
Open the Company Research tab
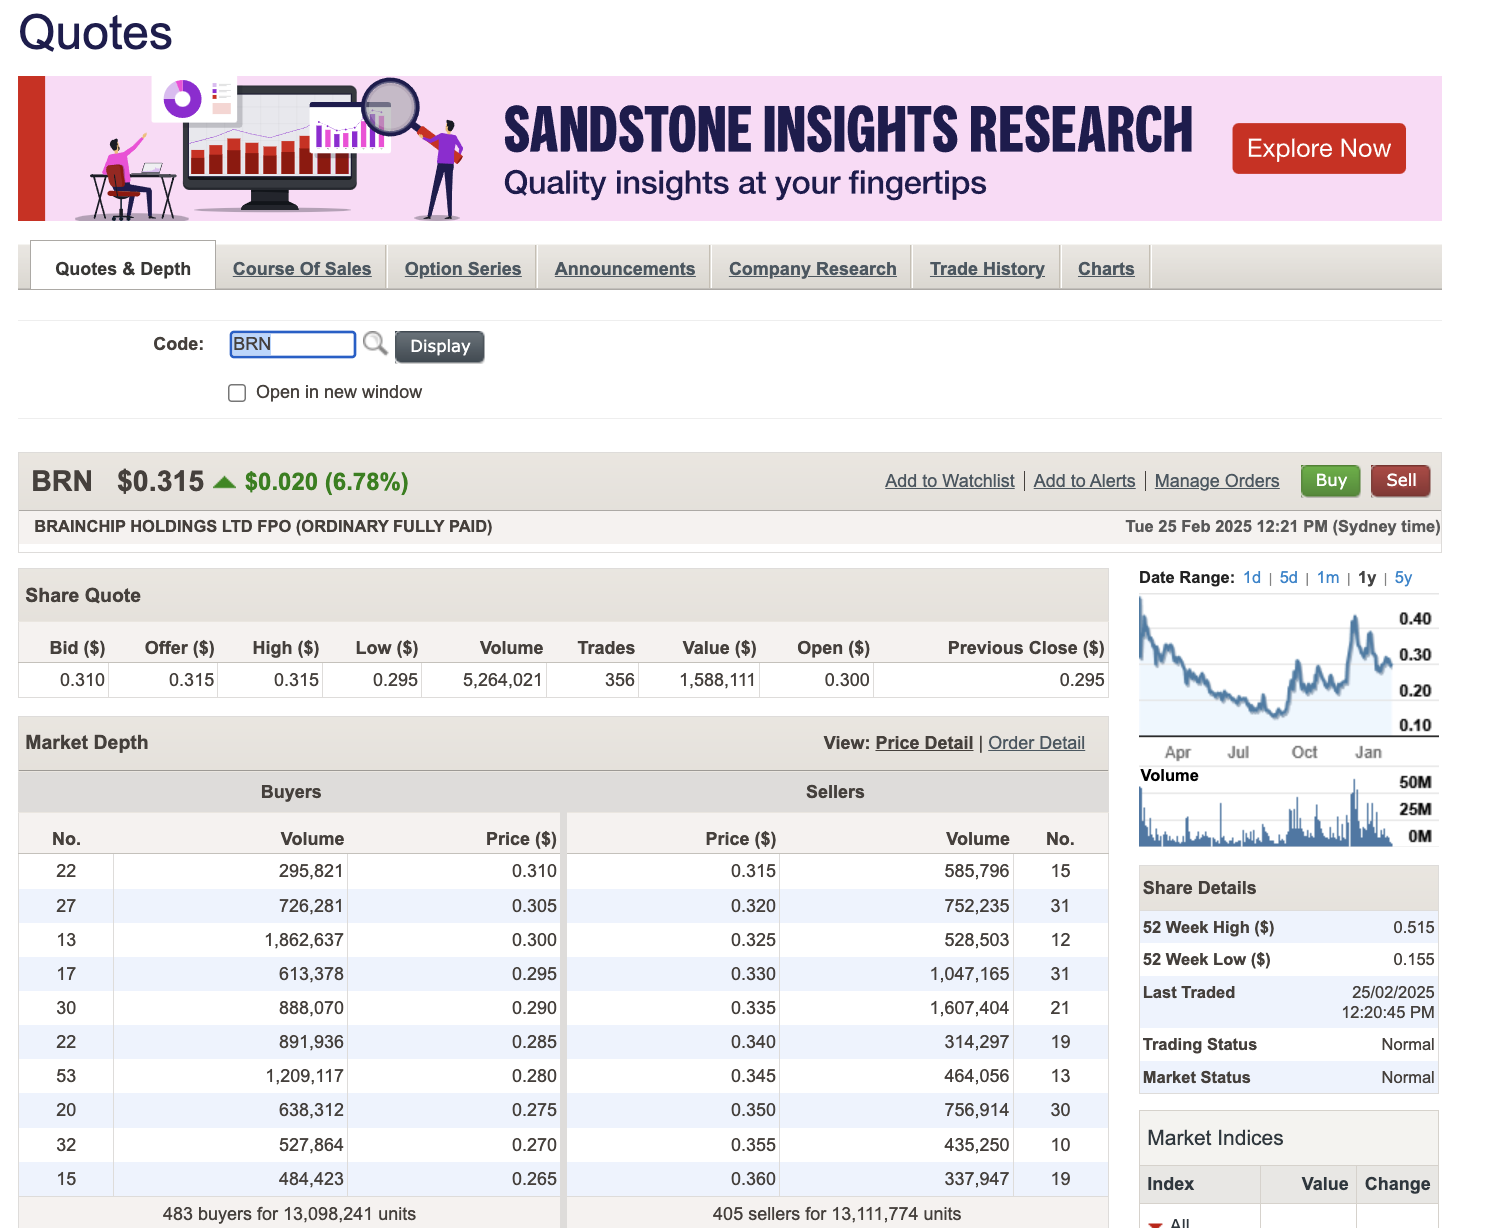pyautogui.click(x=813, y=268)
